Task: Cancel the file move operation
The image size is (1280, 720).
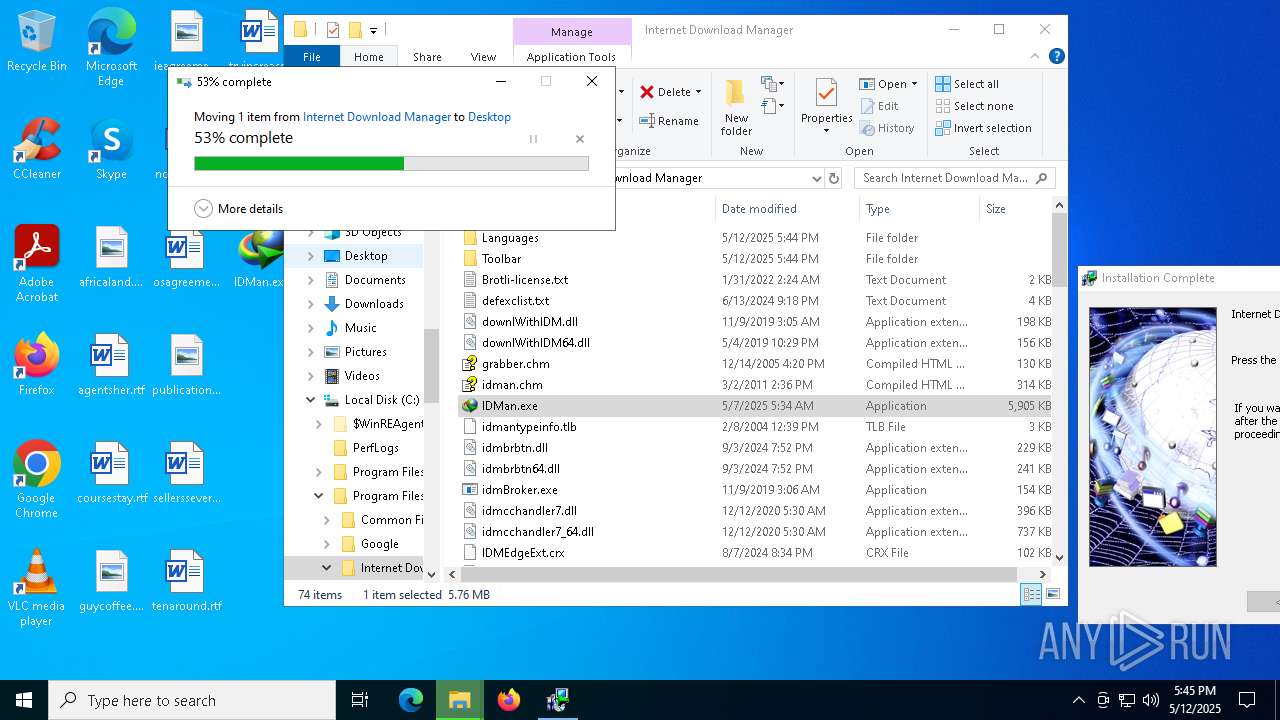Action: point(580,139)
